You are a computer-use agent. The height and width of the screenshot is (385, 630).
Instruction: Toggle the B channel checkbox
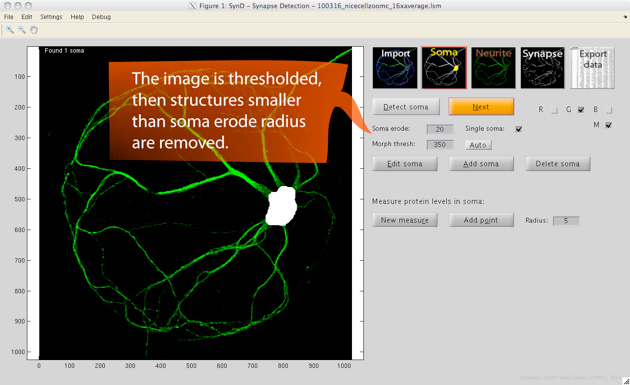pyautogui.click(x=609, y=110)
